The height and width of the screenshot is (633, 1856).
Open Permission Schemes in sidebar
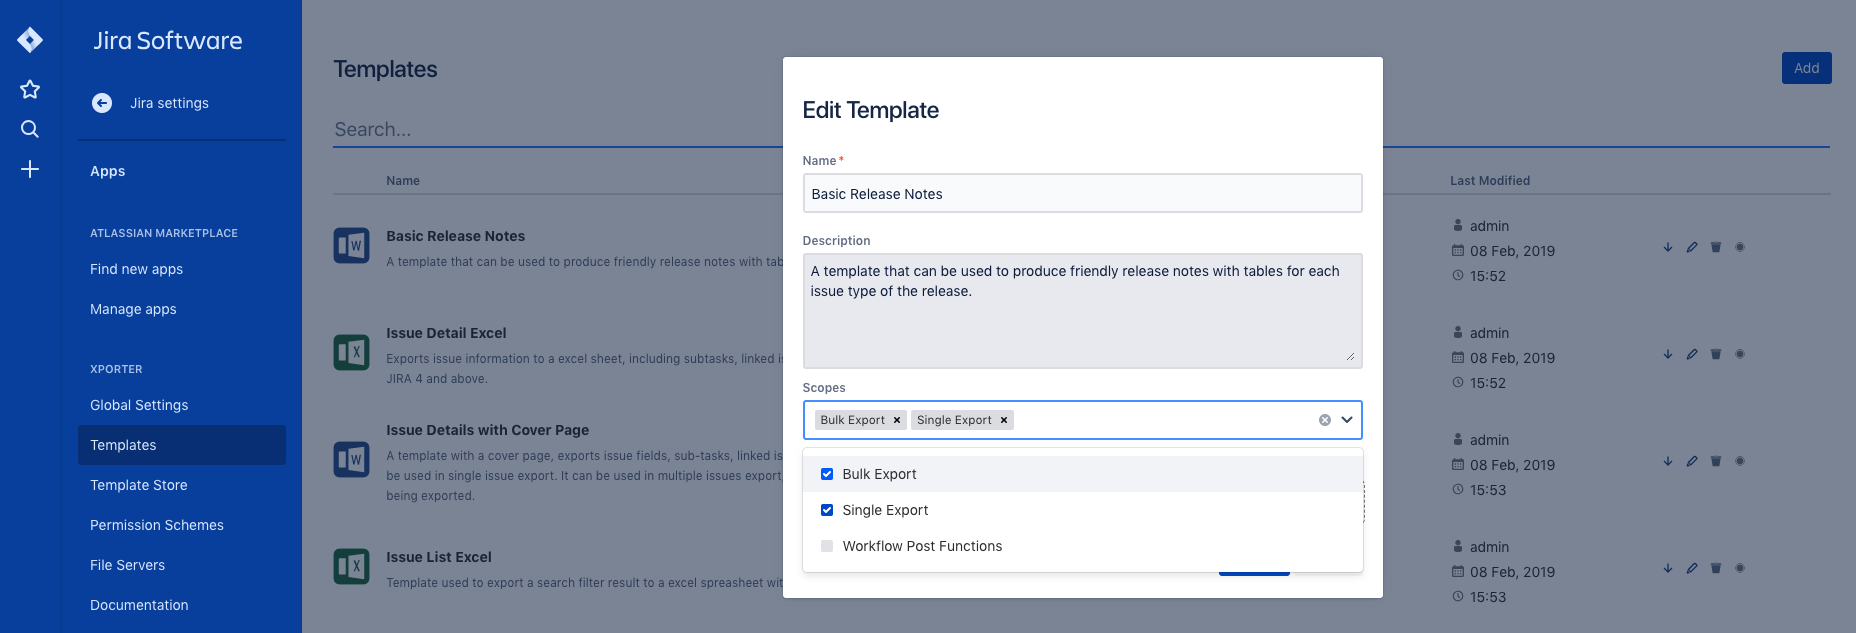click(157, 525)
